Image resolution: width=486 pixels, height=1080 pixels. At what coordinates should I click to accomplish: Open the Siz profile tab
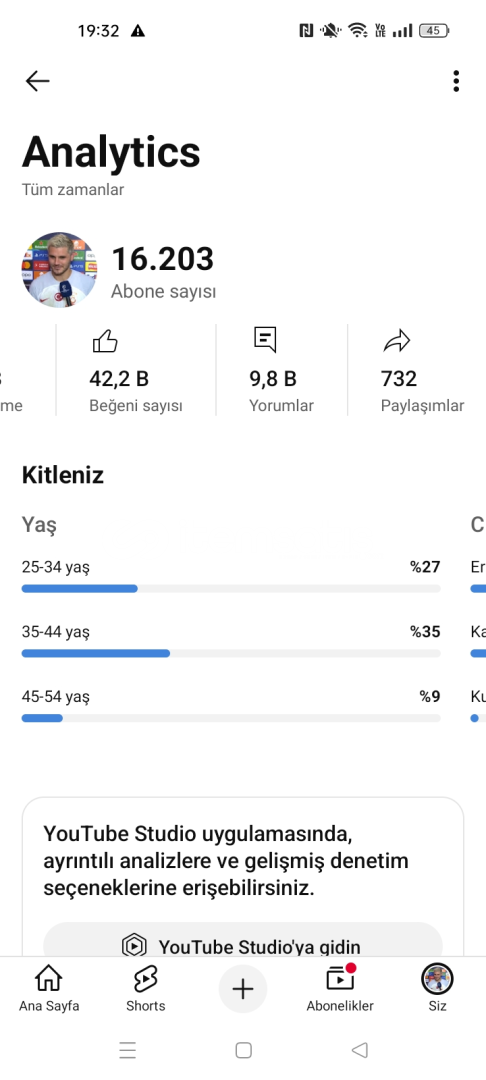pos(437,988)
